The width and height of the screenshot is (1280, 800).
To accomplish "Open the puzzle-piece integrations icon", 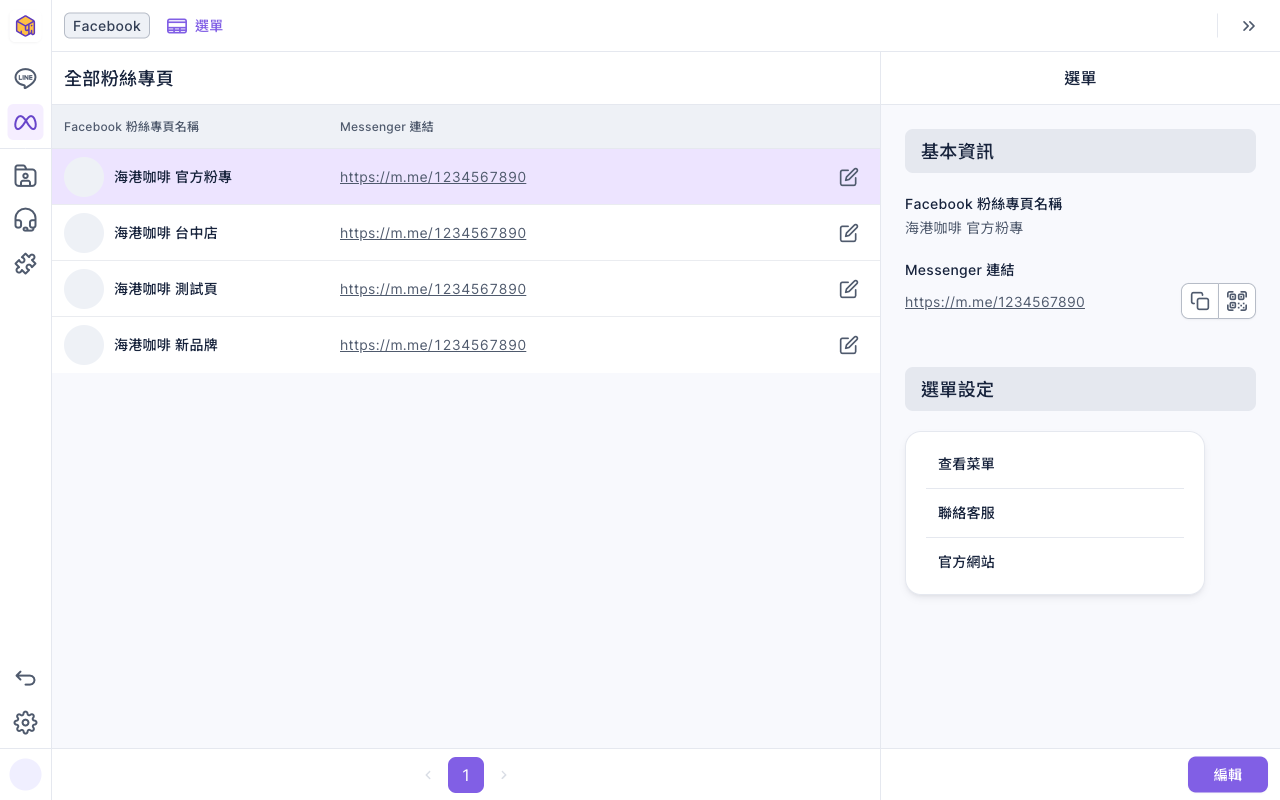I will 26,264.
